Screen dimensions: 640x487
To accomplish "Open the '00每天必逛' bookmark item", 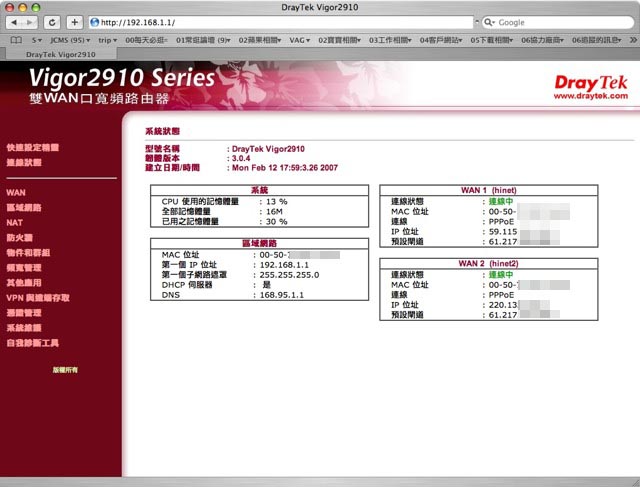I will 146,40.
